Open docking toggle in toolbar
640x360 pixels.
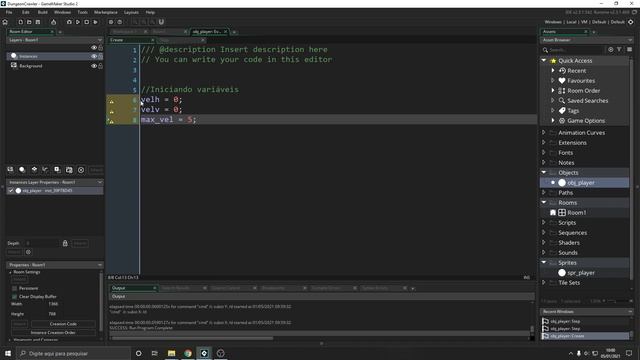coord(161,22)
